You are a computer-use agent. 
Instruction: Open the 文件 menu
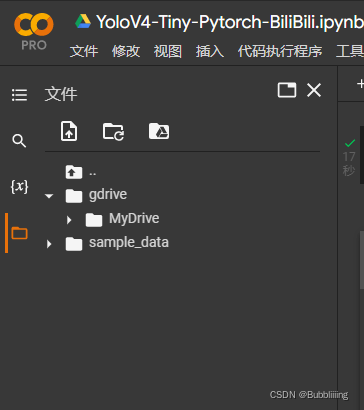click(x=84, y=52)
